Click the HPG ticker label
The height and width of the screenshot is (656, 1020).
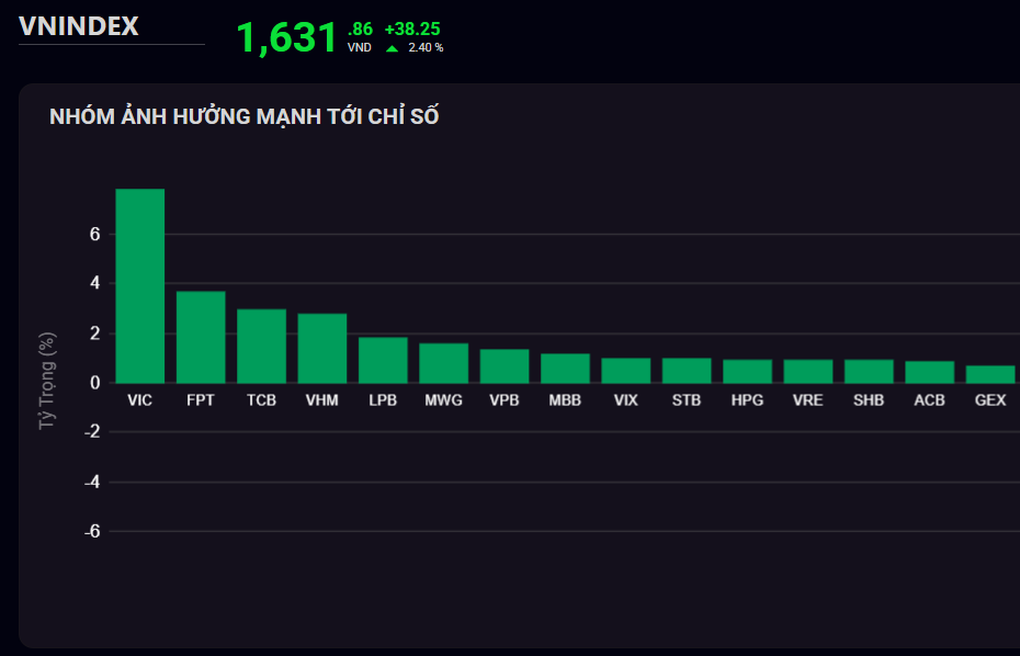pos(746,399)
